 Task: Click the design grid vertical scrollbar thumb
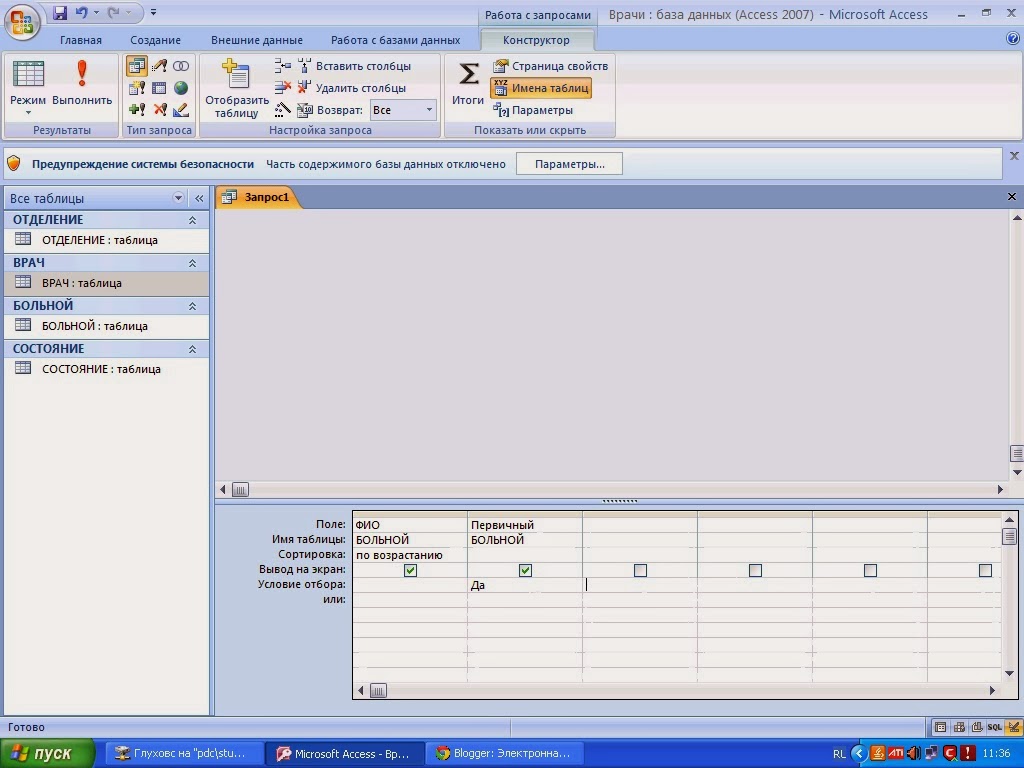point(1009,537)
